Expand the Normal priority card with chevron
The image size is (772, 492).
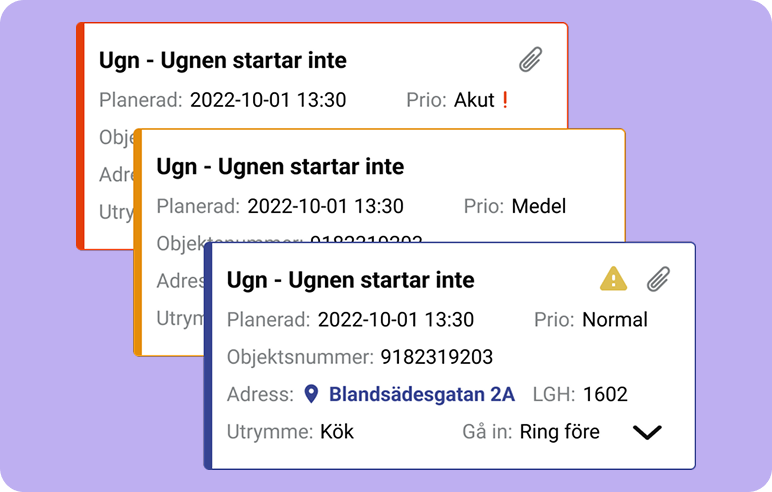(648, 432)
